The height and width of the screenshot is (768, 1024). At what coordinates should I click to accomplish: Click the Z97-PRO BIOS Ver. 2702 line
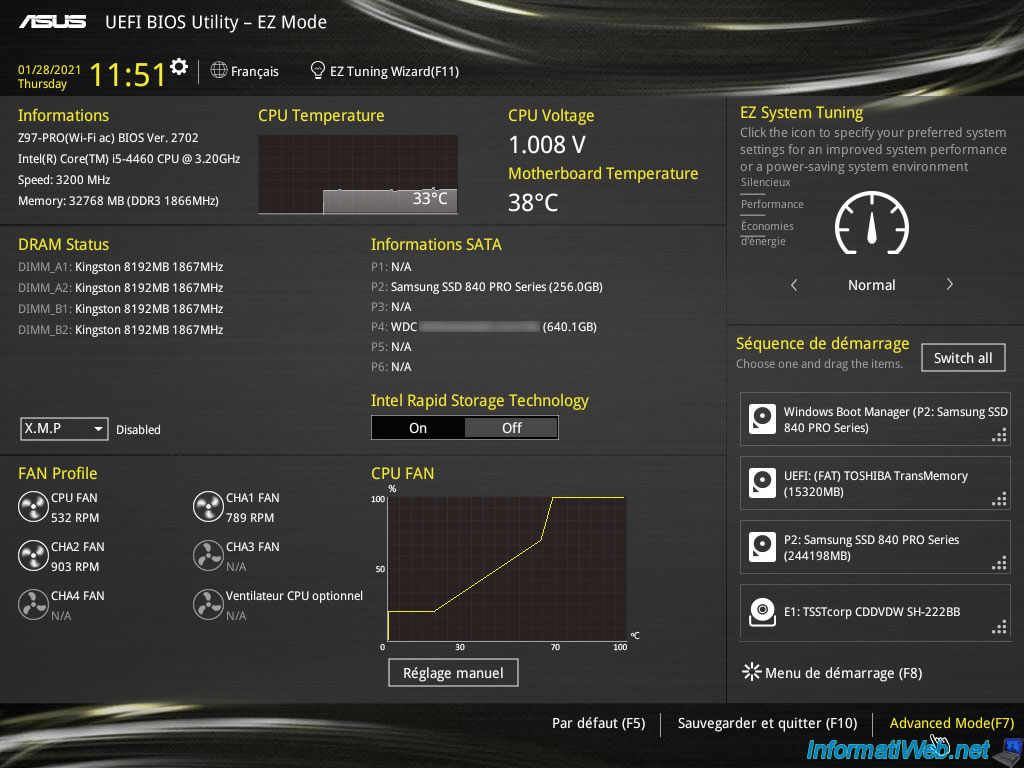click(x=108, y=138)
